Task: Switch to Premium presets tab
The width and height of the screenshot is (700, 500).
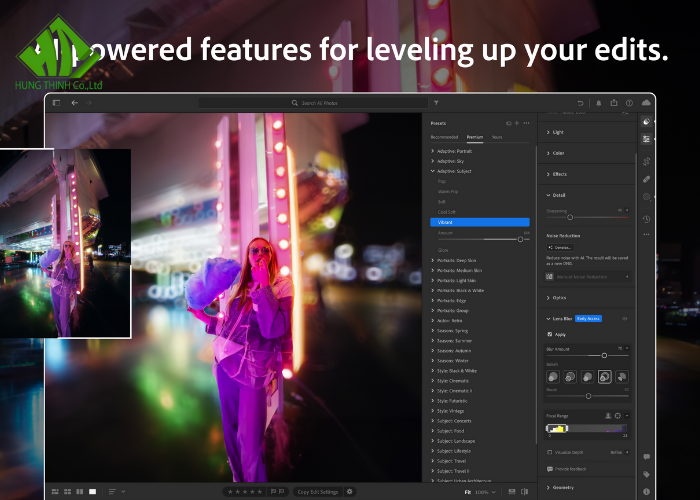Action: tap(475, 137)
